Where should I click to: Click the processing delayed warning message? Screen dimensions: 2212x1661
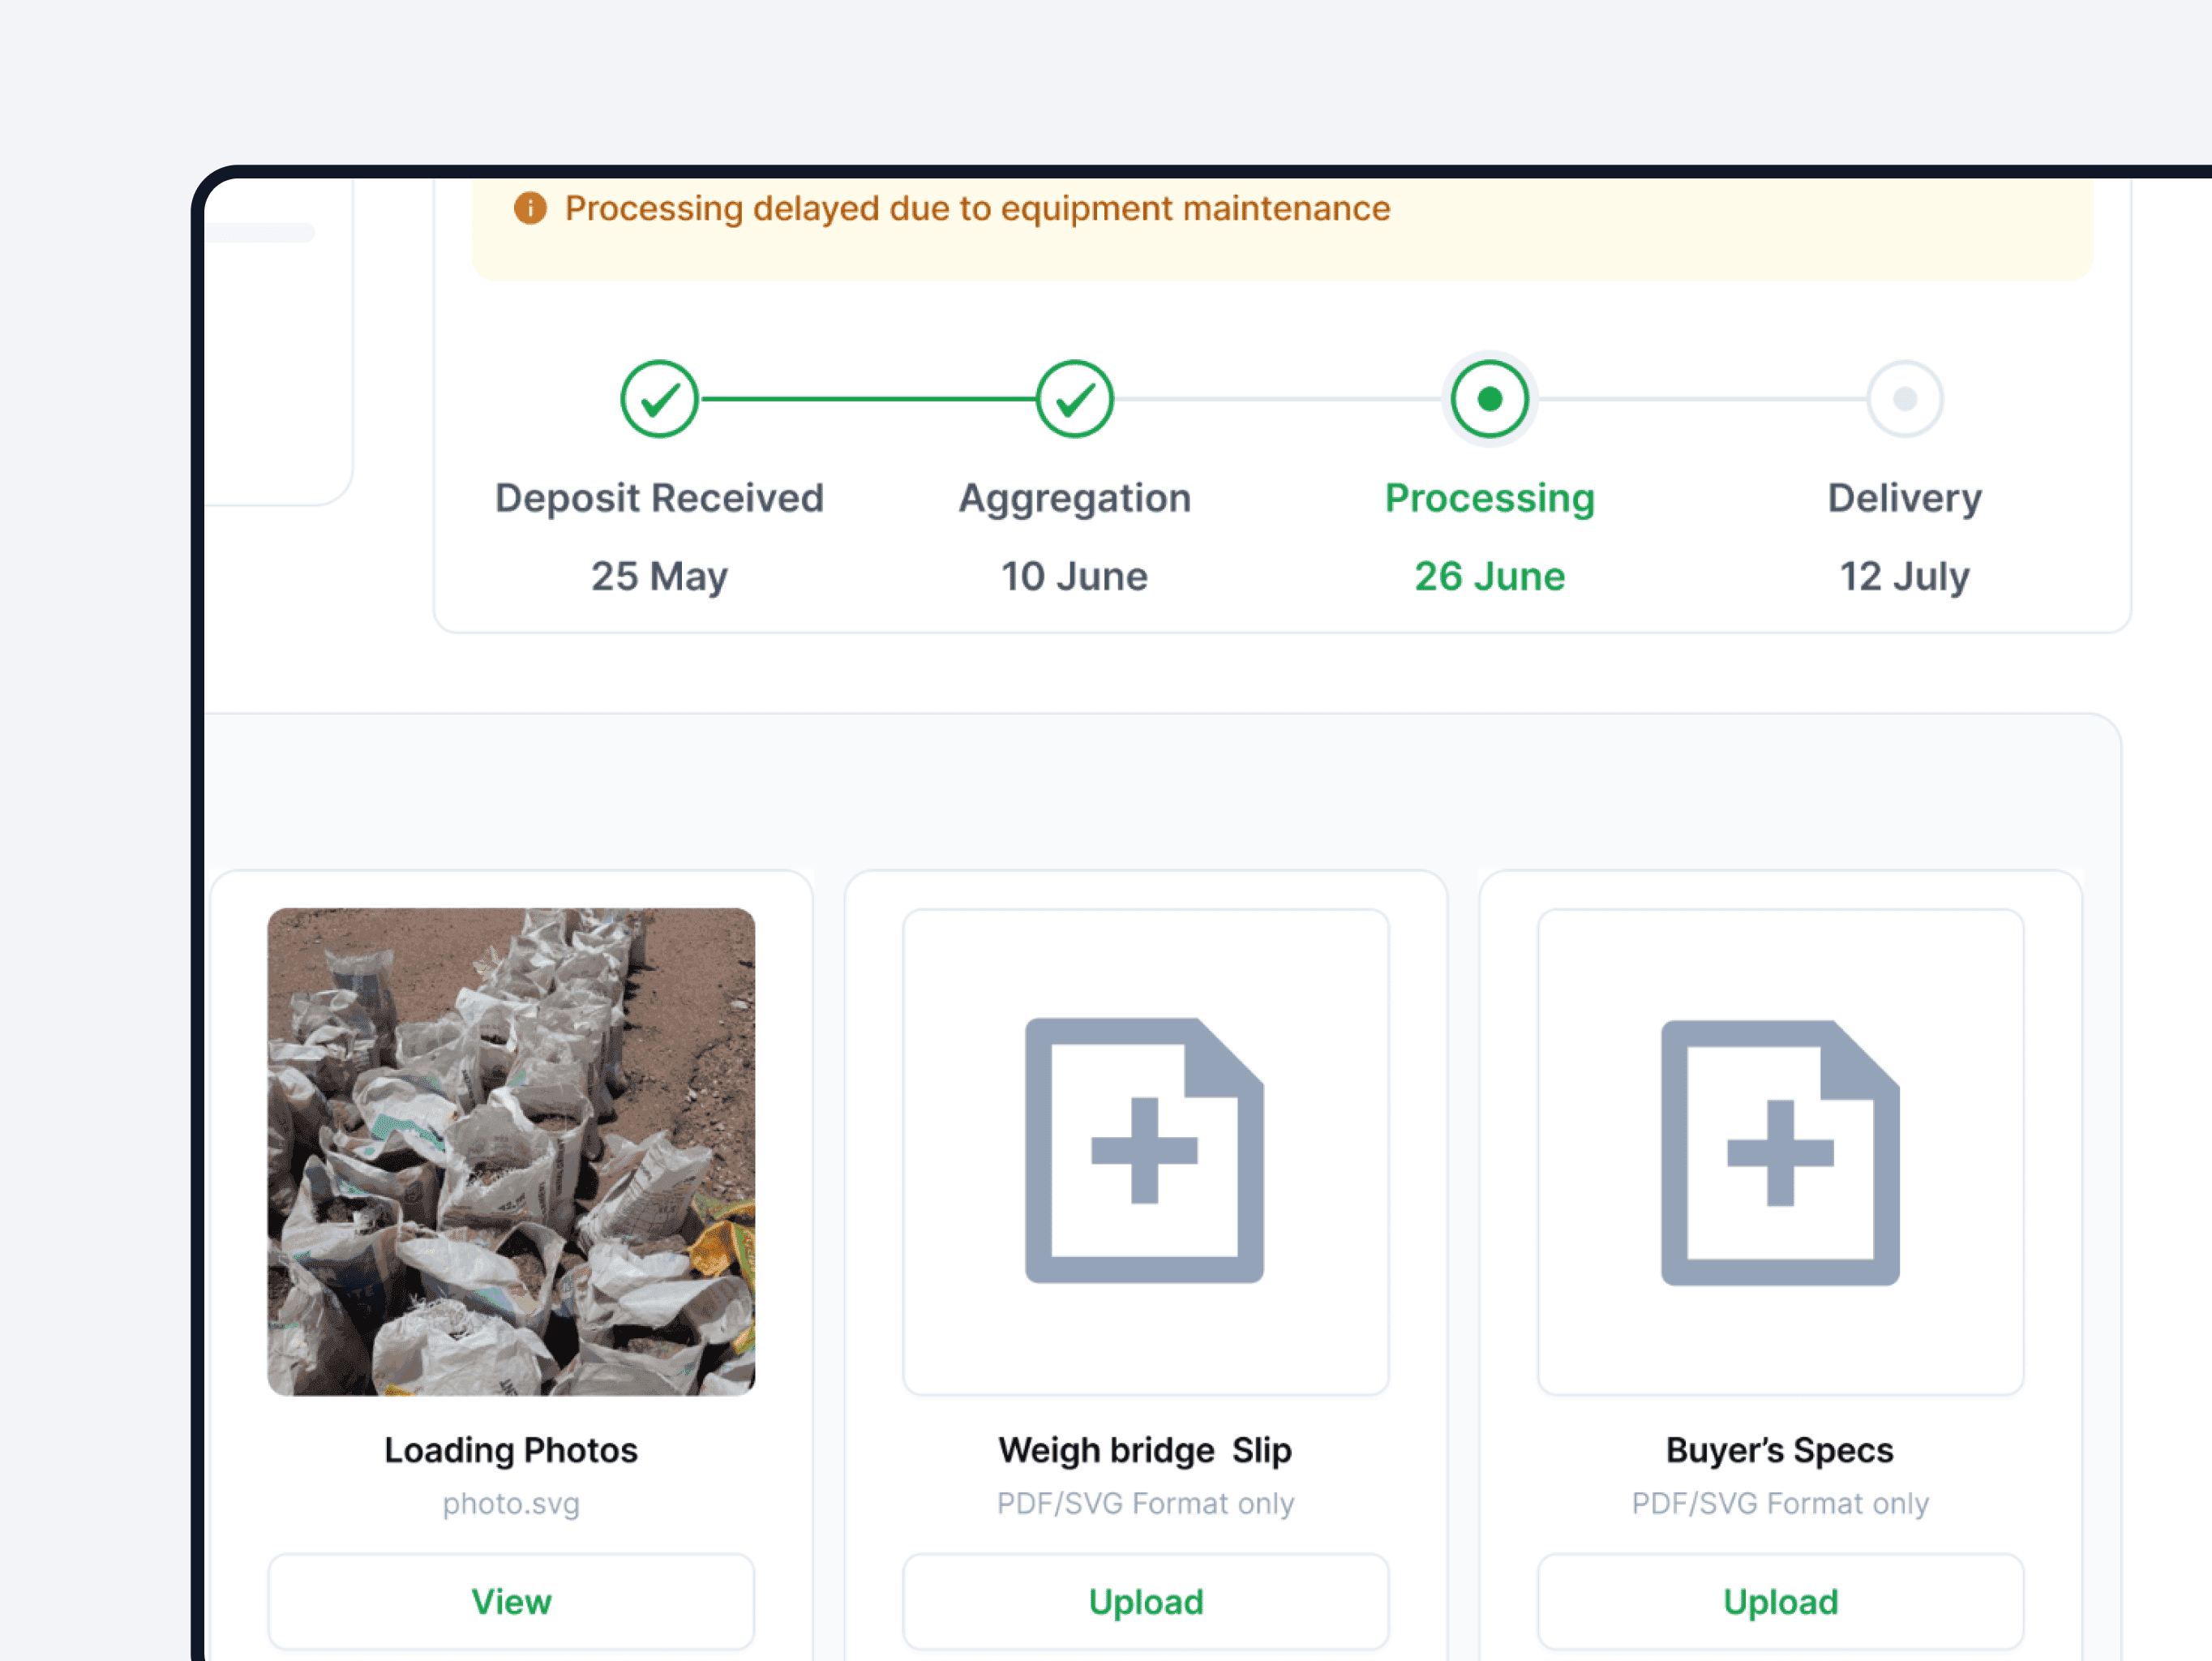click(977, 208)
